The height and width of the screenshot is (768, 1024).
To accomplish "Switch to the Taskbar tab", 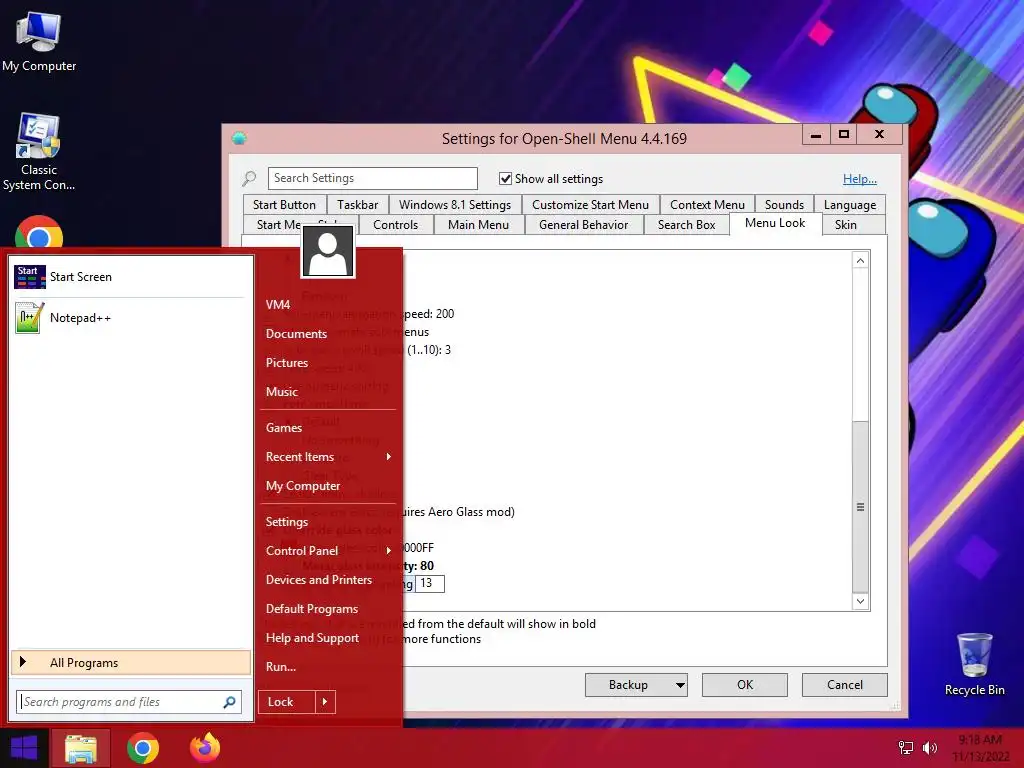I will [x=357, y=205].
